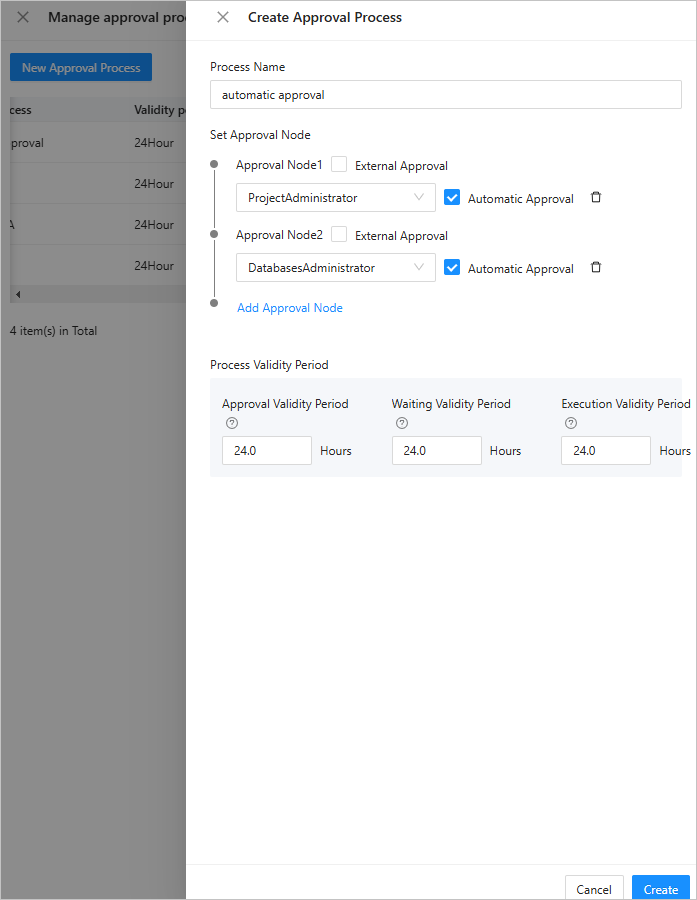This screenshot has width=697, height=900.
Task: Enable External Approval for Approval Node1
Action: (x=340, y=165)
